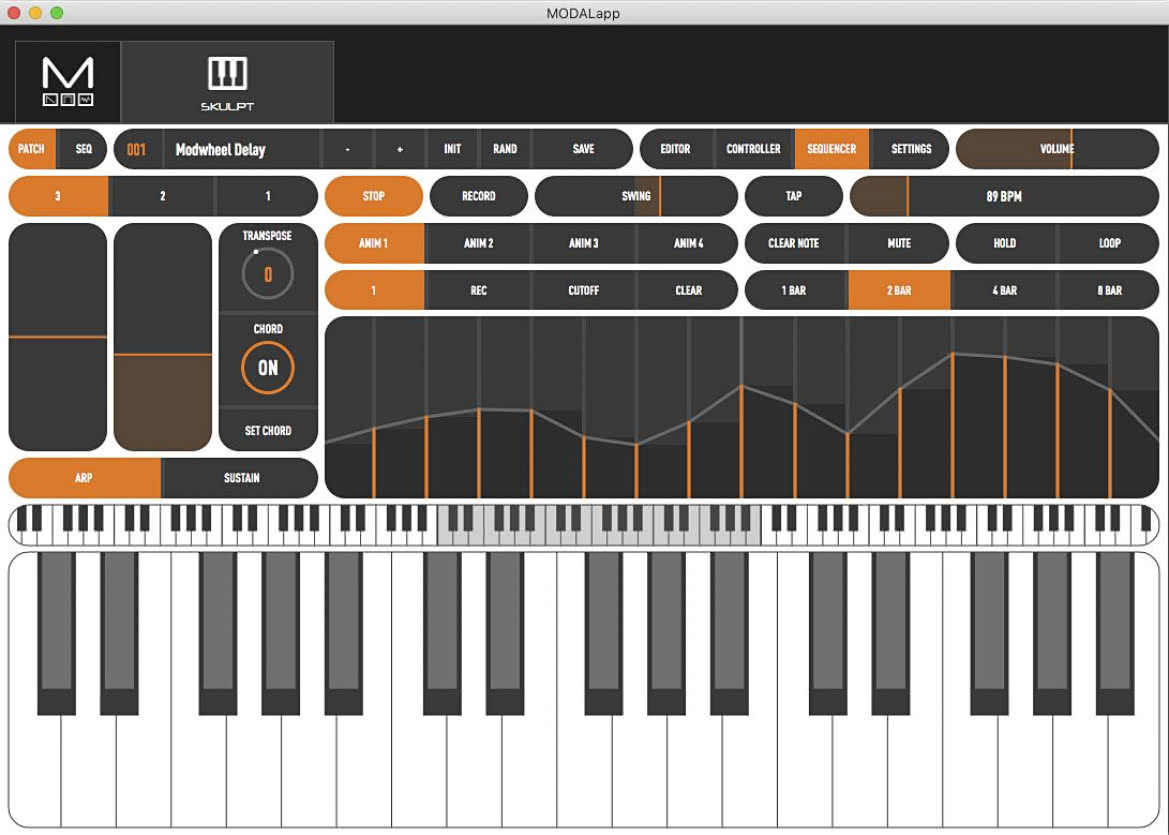The width and height of the screenshot is (1169, 835).
Task: Click the animation CLEAR button
Action: [688, 290]
